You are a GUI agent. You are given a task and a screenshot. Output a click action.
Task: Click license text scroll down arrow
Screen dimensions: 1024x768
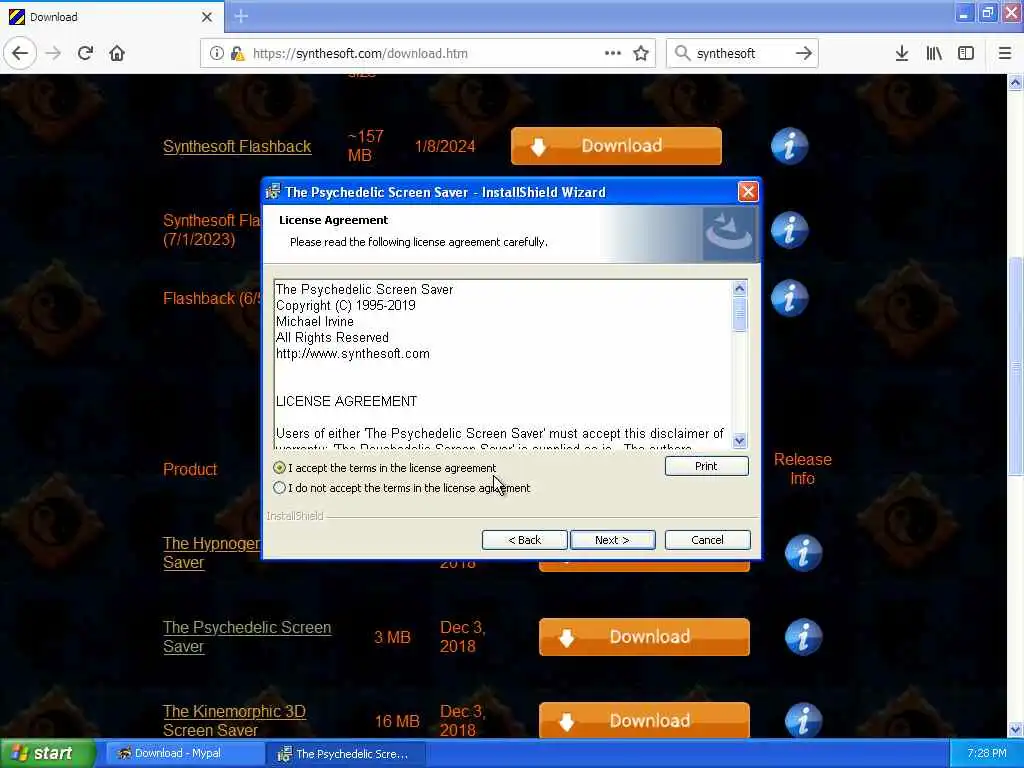(x=739, y=441)
